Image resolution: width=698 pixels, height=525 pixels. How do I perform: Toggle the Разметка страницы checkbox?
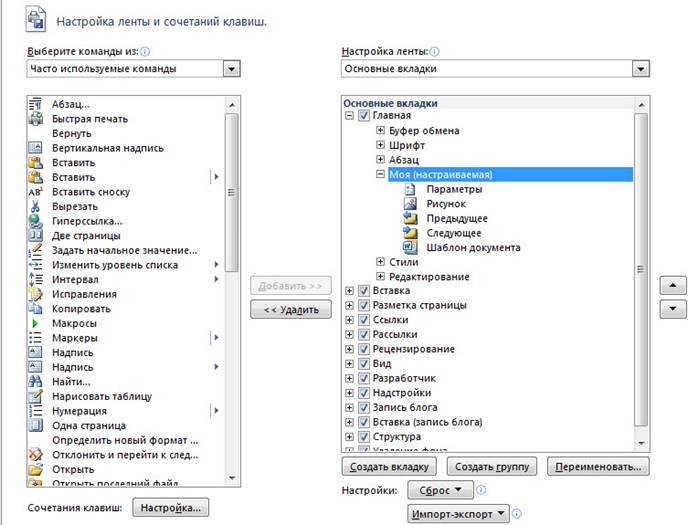point(364,305)
